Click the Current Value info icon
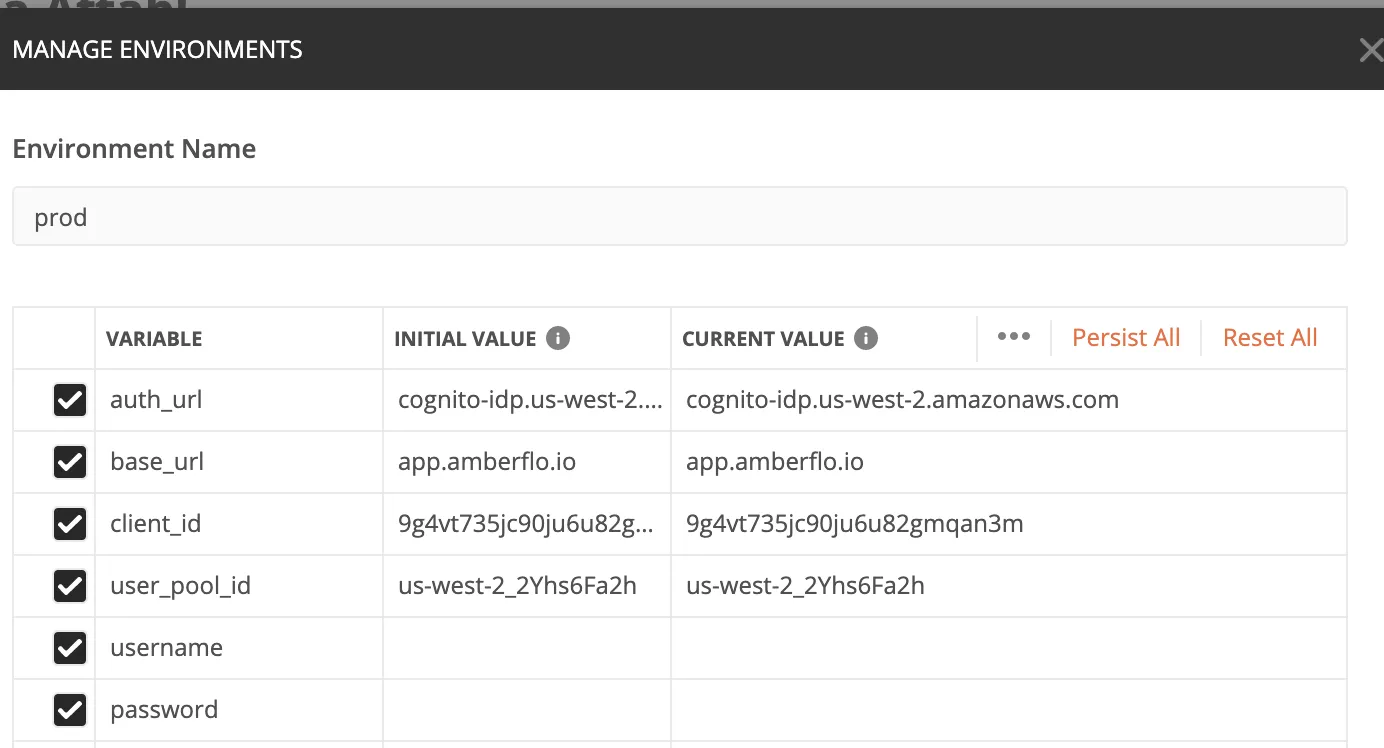Viewport: 1384px width, 748px height. 866,338
